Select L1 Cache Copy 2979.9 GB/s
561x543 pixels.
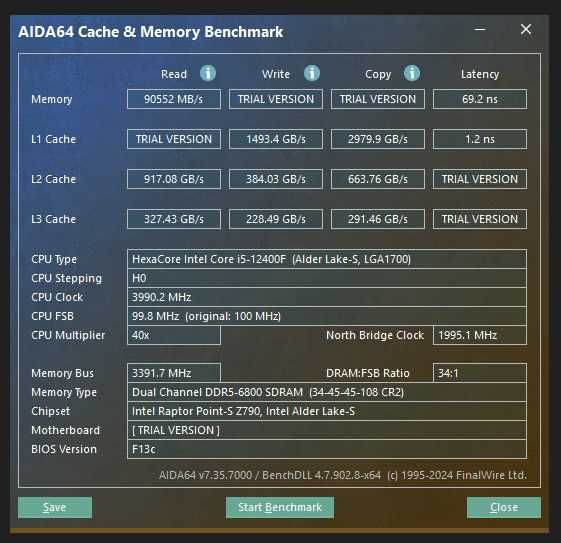378,139
